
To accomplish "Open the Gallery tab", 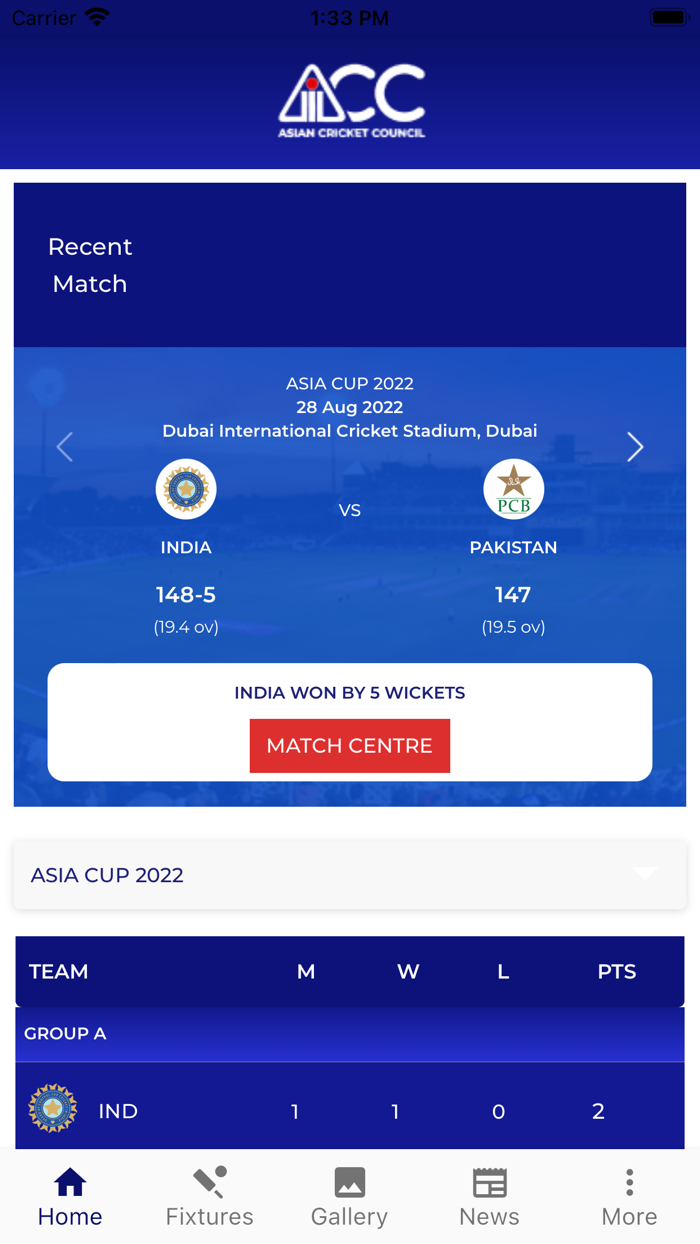I will [x=349, y=1198].
